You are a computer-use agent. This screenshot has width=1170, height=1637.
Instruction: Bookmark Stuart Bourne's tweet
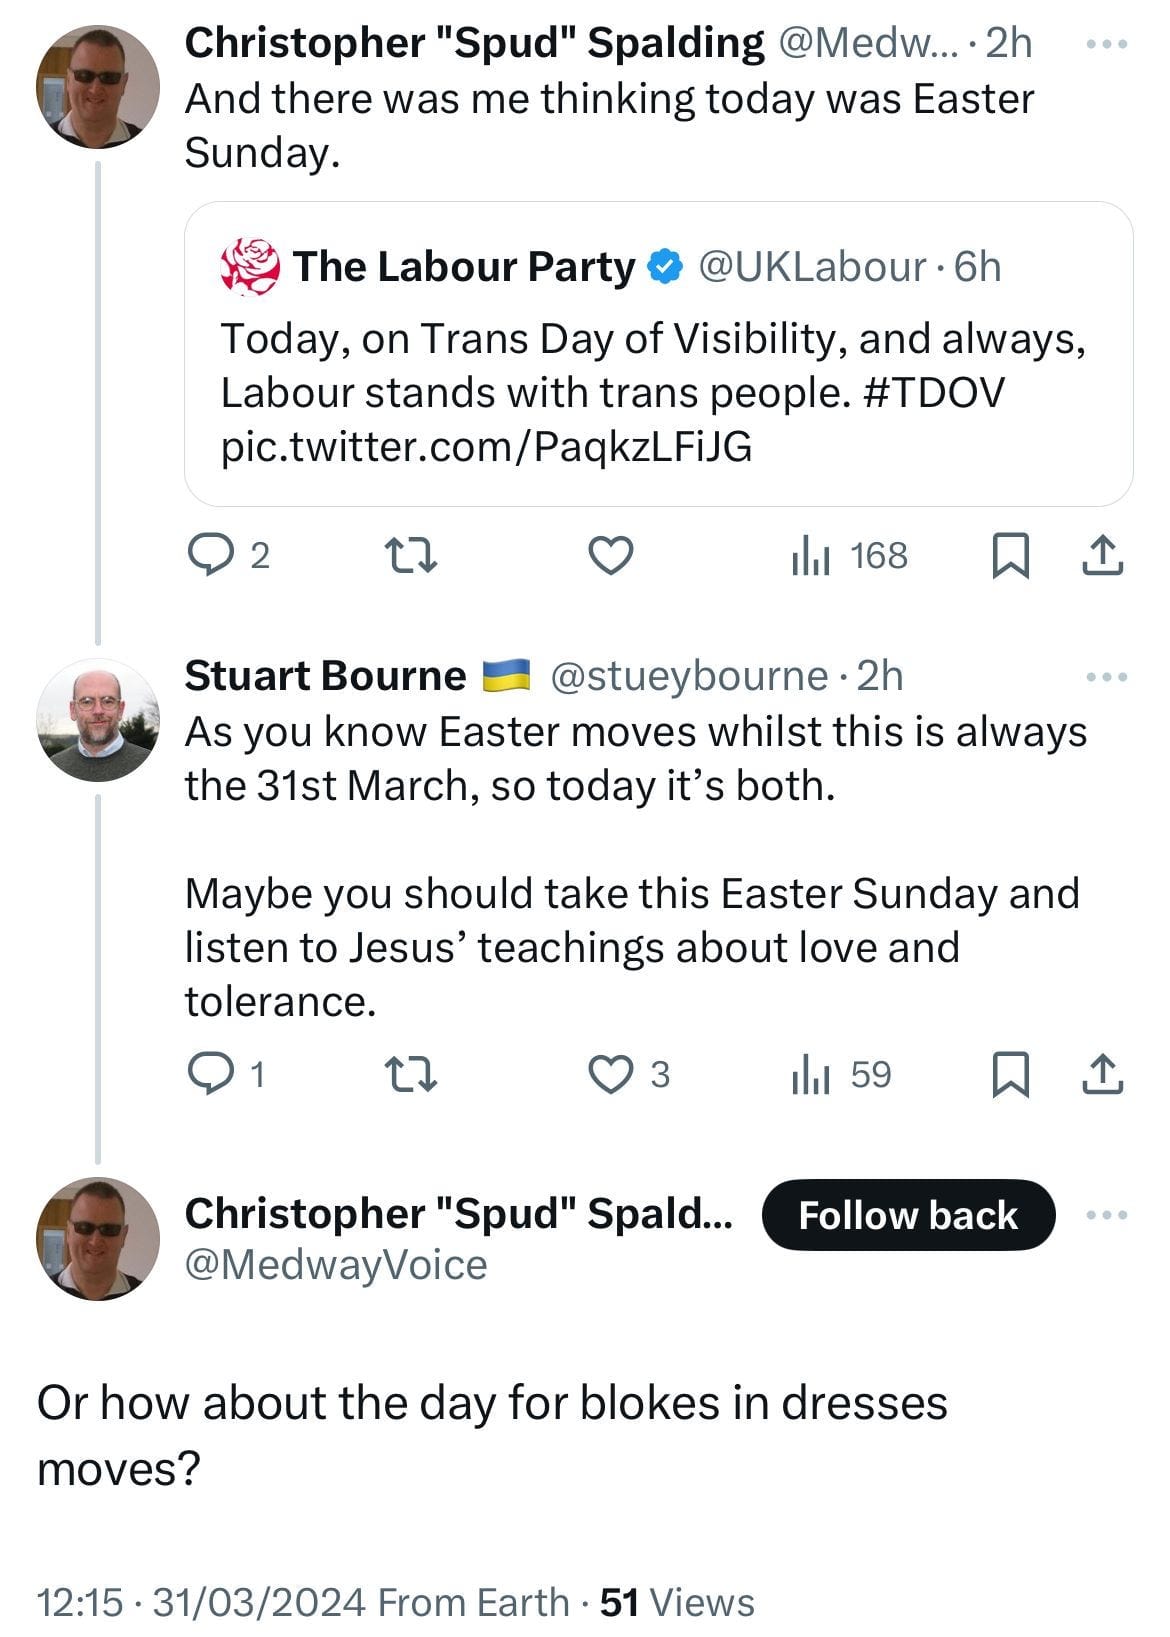click(1010, 1075)
